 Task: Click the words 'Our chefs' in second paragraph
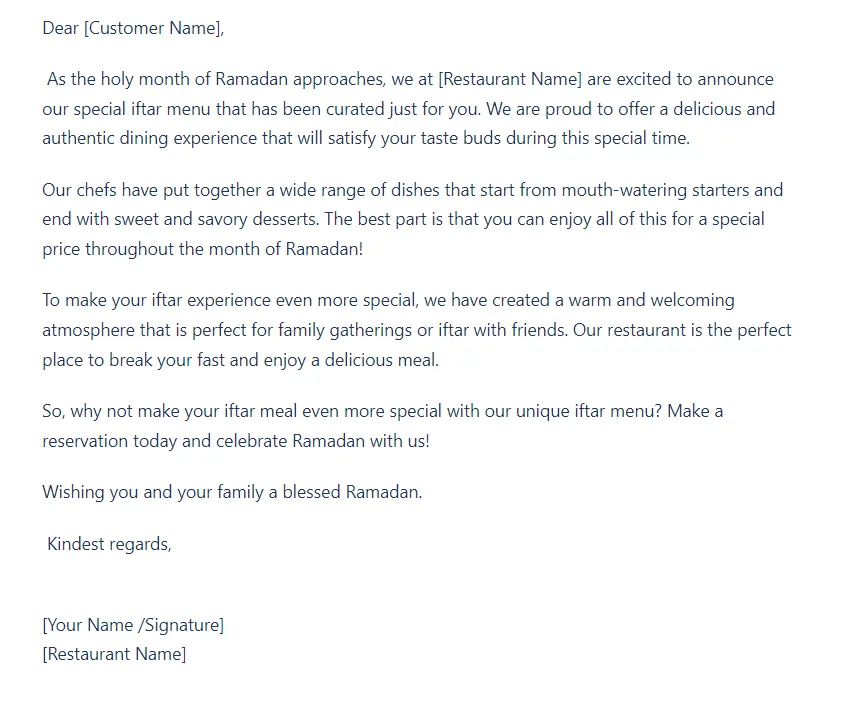pyautogui.click(x=79, y=190)
